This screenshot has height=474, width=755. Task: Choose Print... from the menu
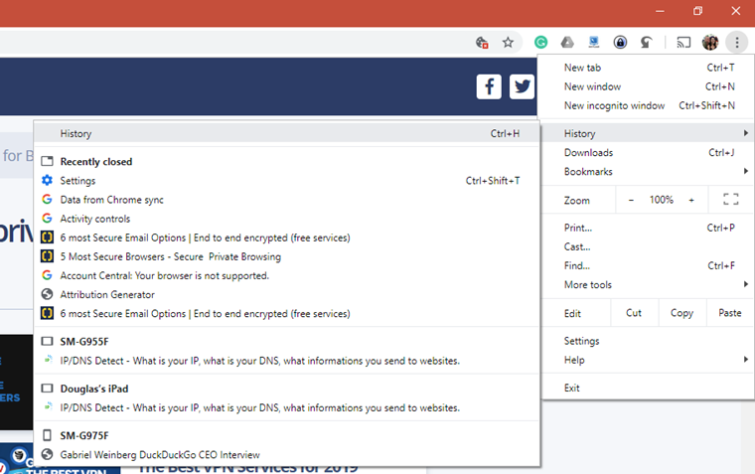click(648, 227)
